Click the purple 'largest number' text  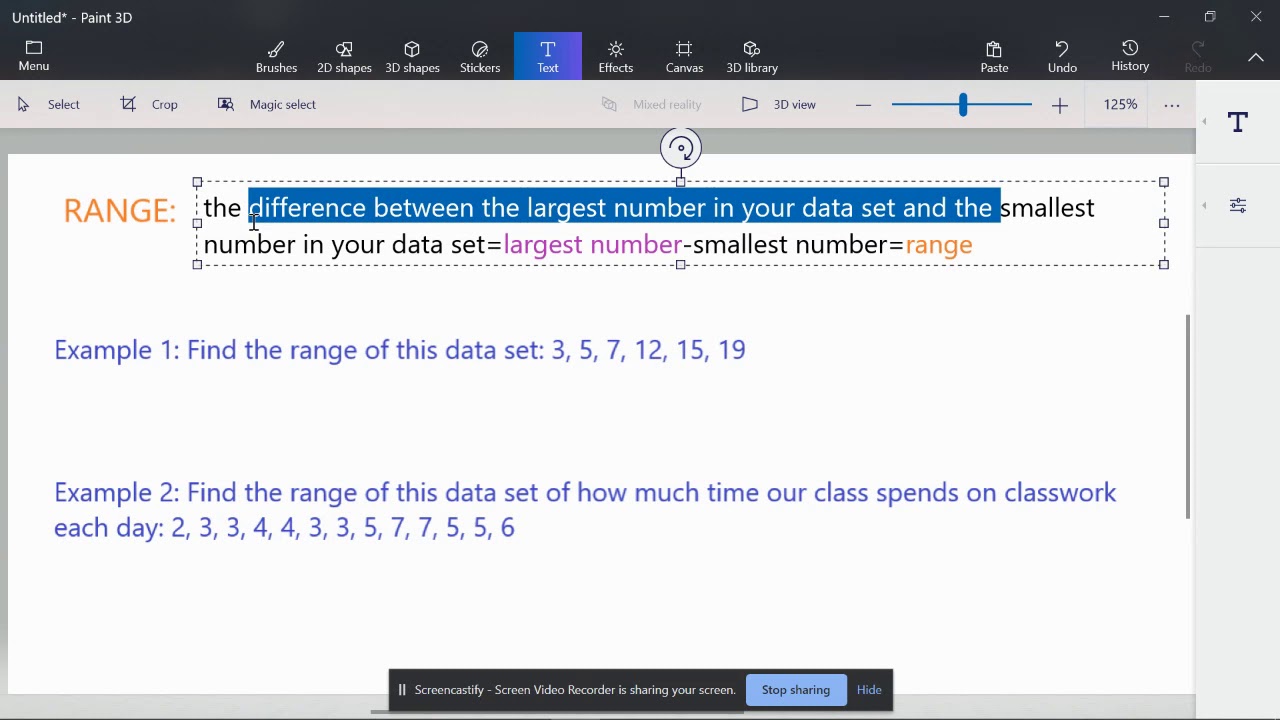pos(593,245)
